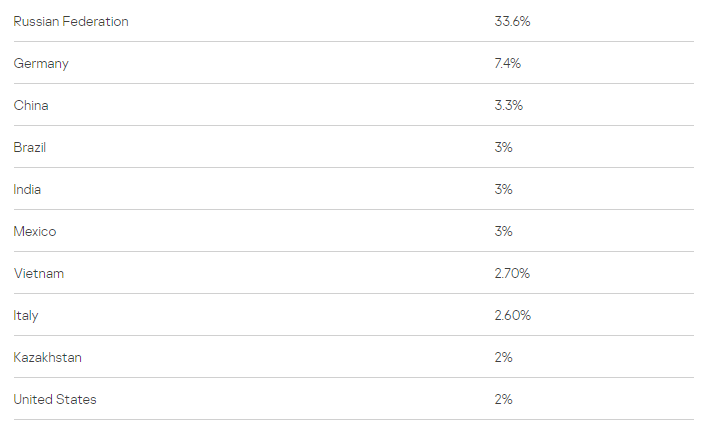This screenshot has height=431, width=704.
Task: Click the India country name
Action: point(27,189)
